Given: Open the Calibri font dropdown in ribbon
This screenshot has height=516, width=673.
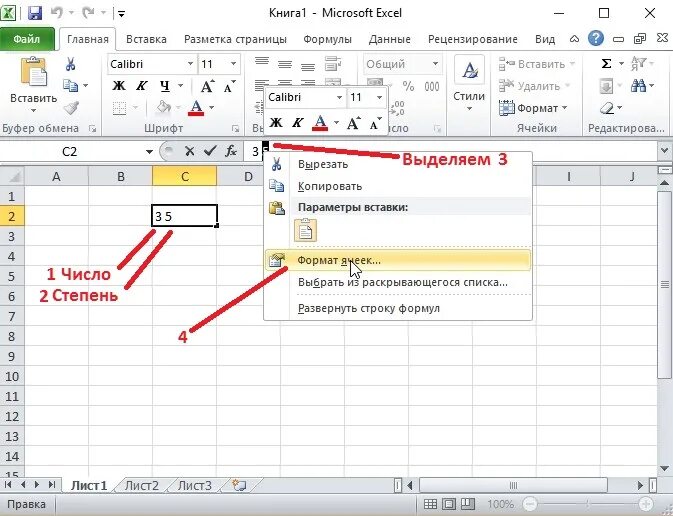Looking at the screenshot, I should coord(190,64).
